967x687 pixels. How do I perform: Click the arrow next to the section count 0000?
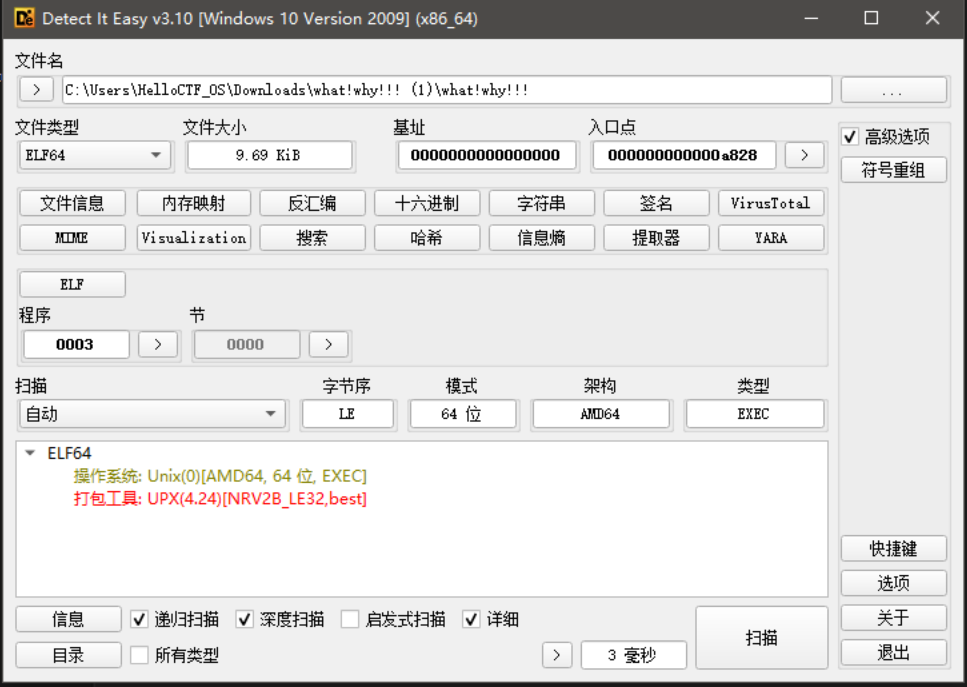(x=328, y=344)
